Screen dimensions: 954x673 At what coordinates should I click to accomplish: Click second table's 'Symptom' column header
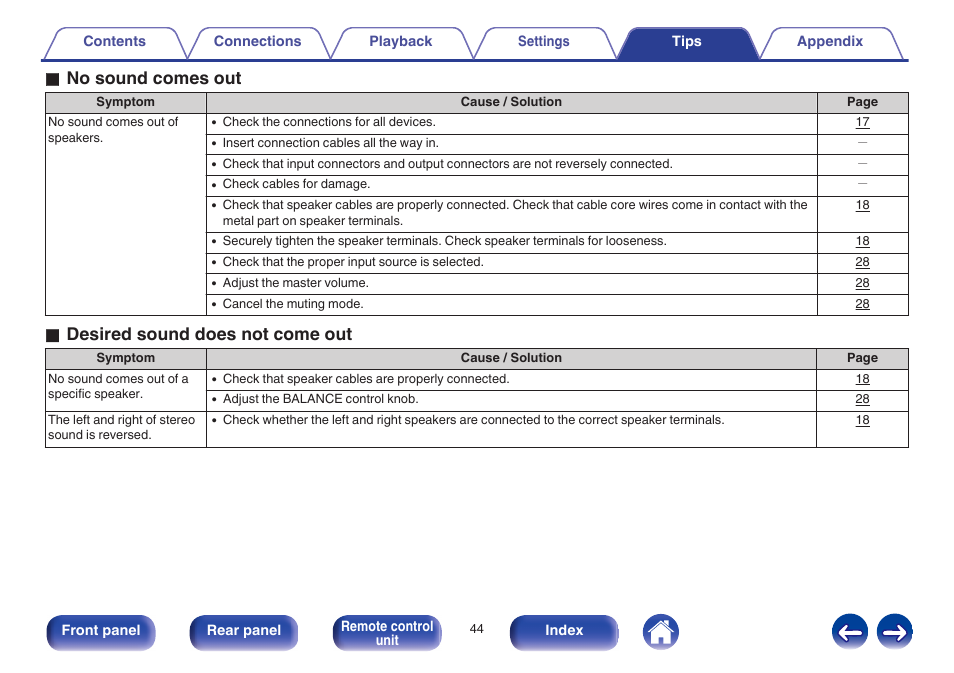click(x=125, y=358)
